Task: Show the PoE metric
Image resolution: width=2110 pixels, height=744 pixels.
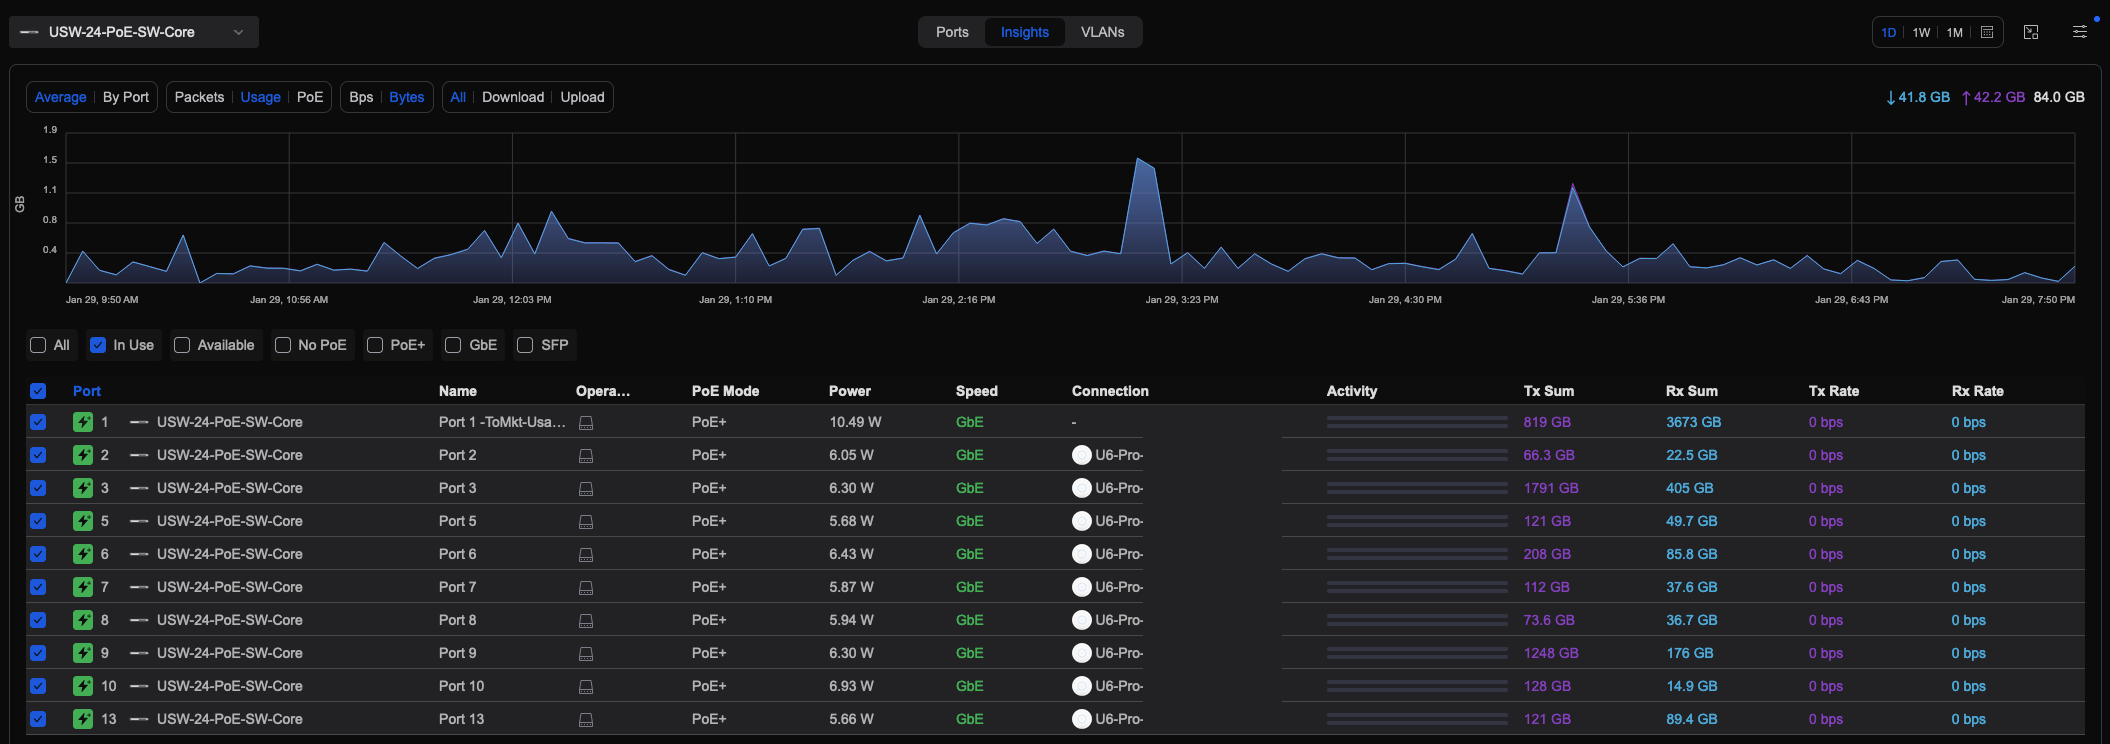Action: (x=310, y=97)
